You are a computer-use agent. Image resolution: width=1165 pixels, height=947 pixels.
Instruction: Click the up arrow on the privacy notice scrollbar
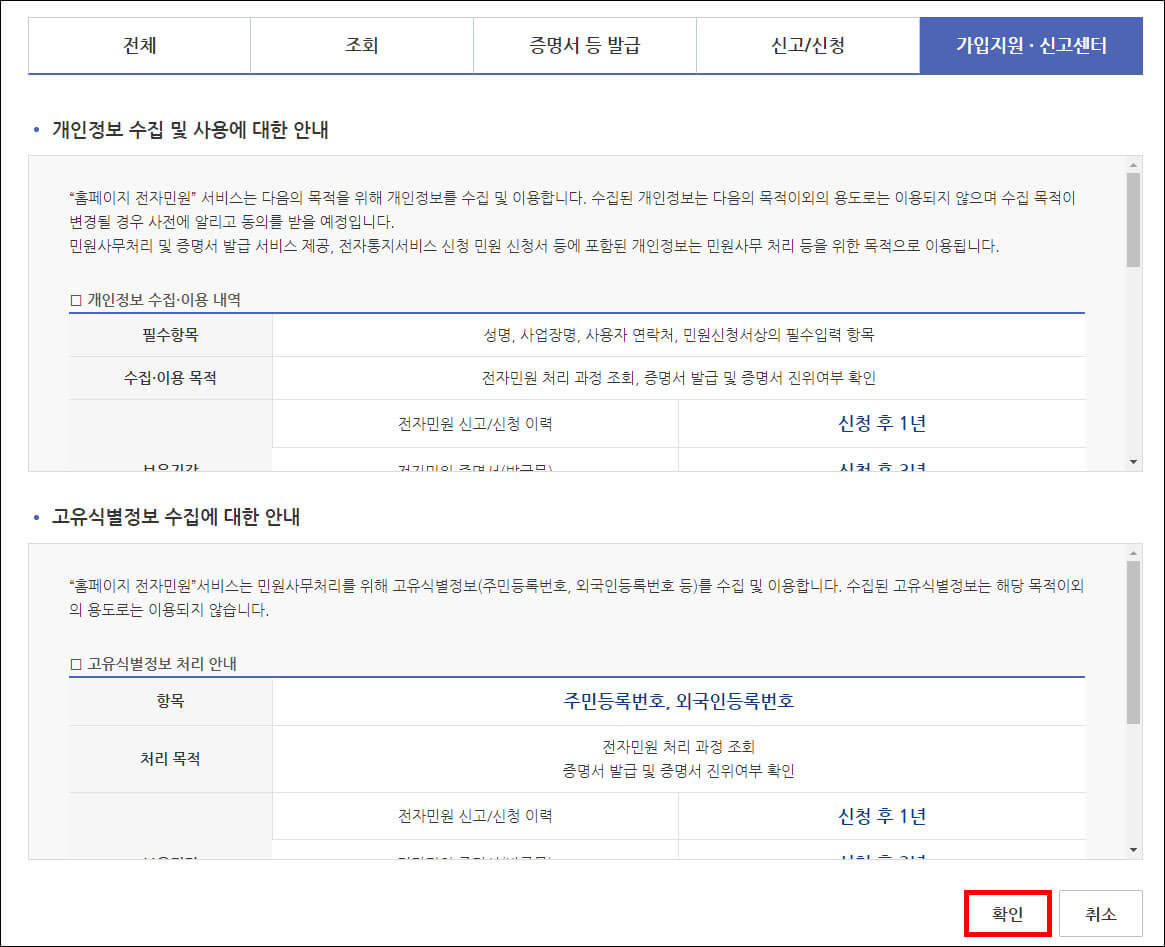tap(1133, 163)
